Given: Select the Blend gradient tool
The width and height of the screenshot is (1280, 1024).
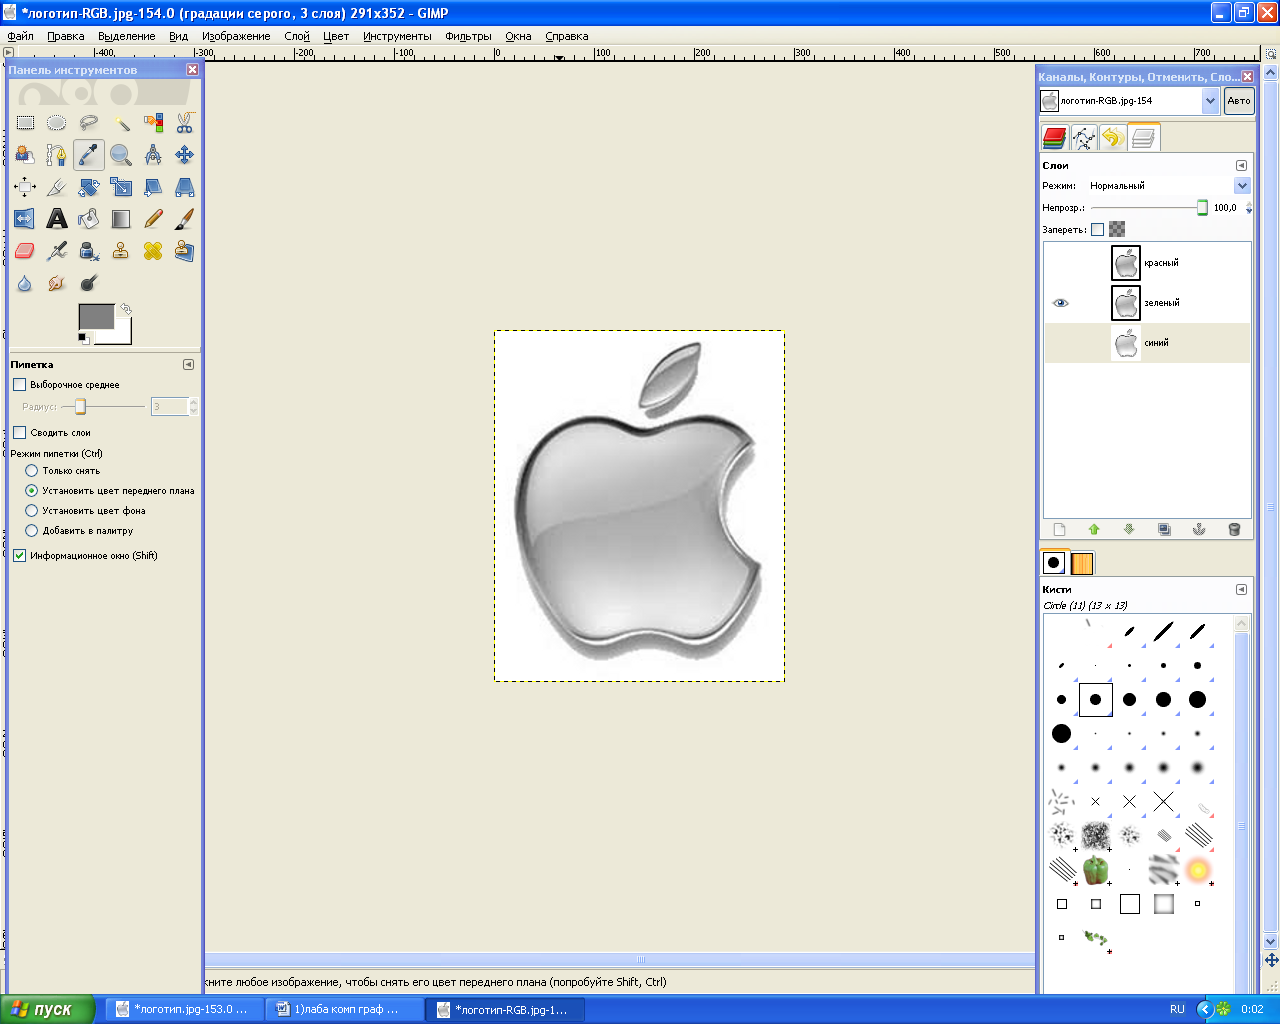Looking at the screenshot, I should coord(121,219).
